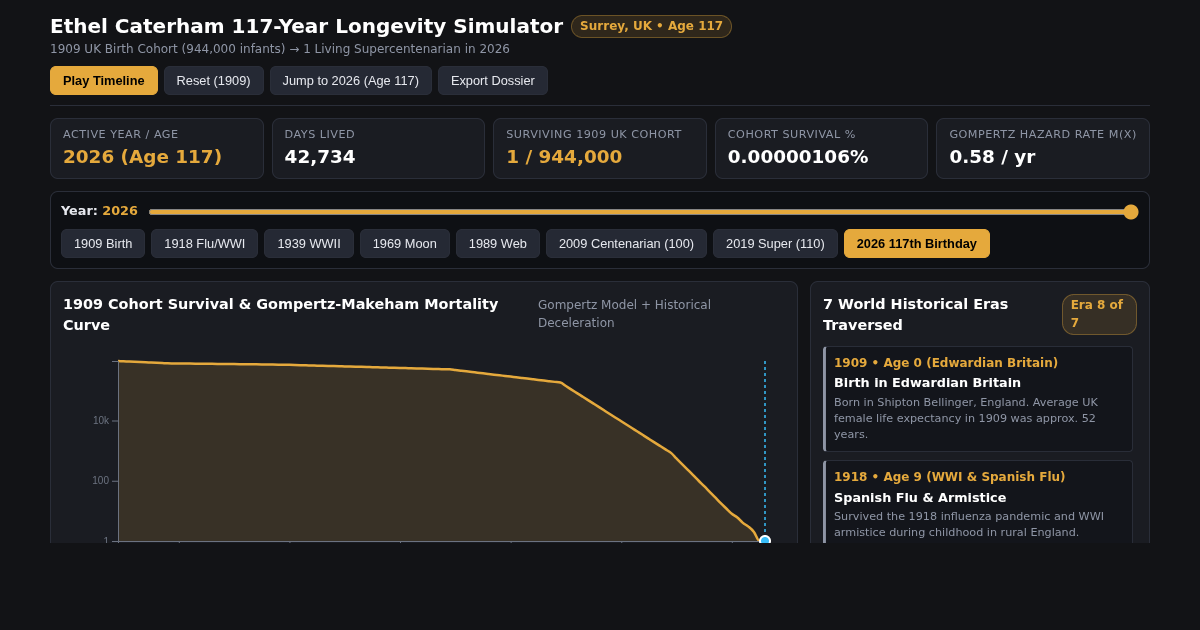This screenshot has height=630, width=1200.
Task: Click the 1909 Cohort Survival chart title
Action: (281, 314)
